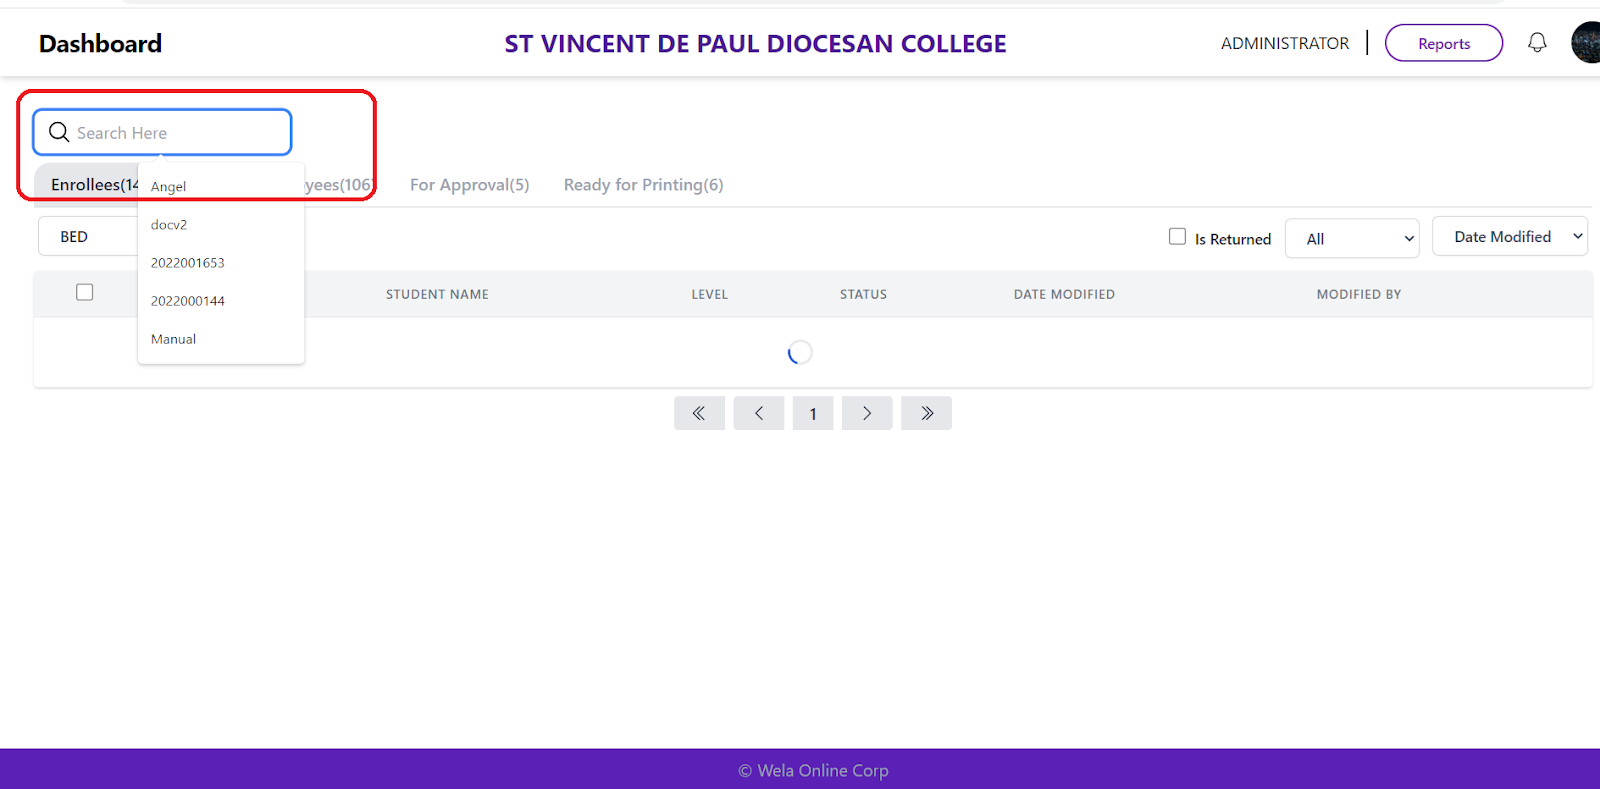Go to next page arrow

tap(867, 413)
